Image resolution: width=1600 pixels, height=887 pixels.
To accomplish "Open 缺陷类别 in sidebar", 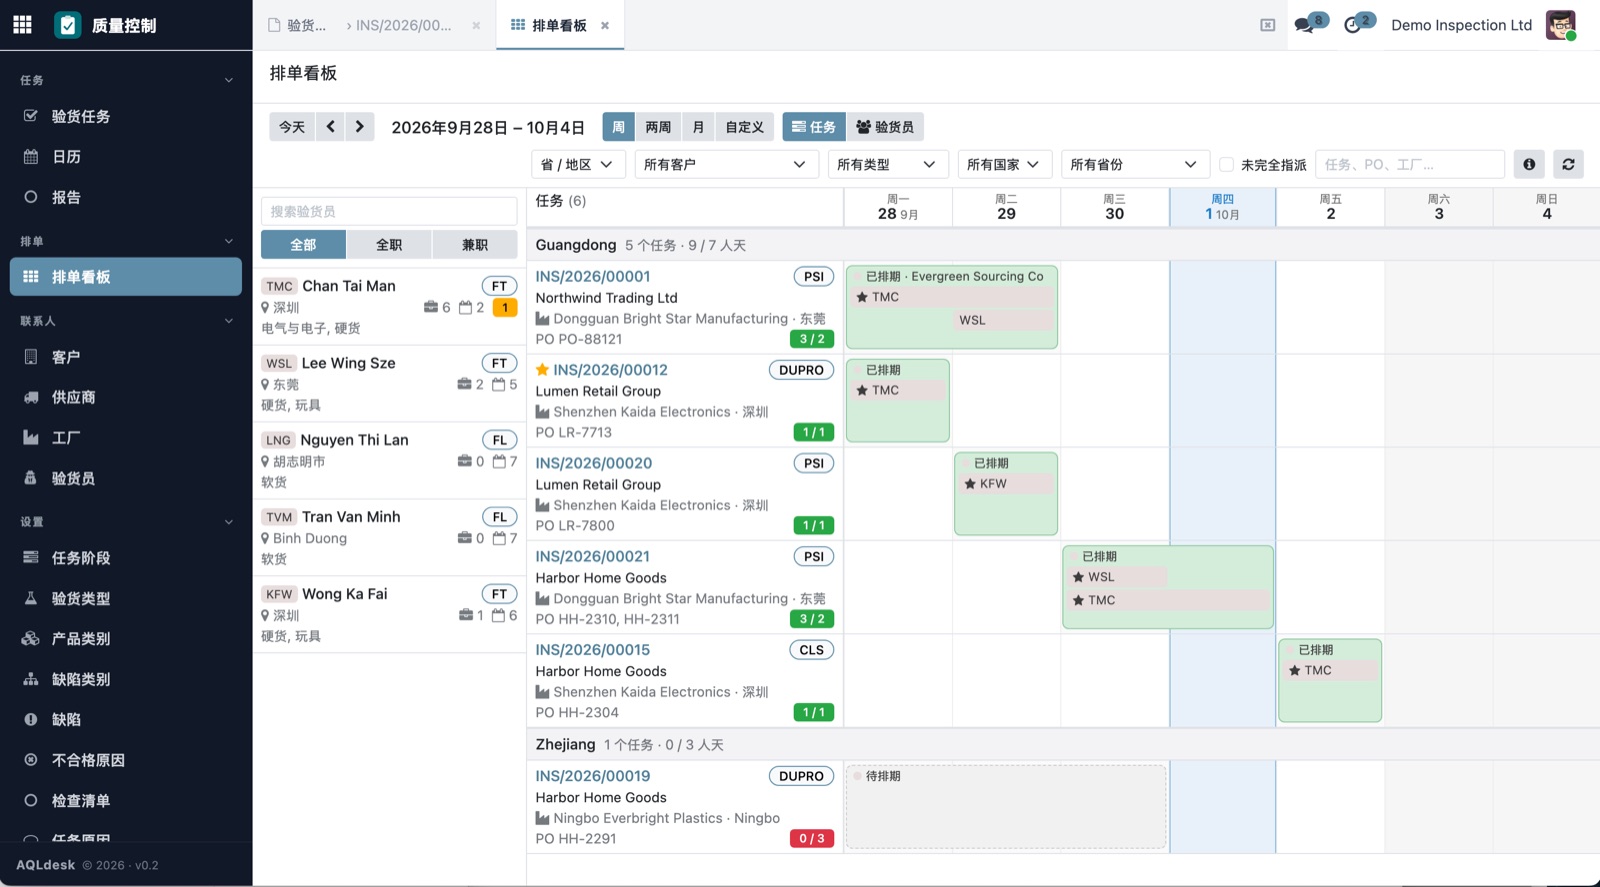I will 126,679.
